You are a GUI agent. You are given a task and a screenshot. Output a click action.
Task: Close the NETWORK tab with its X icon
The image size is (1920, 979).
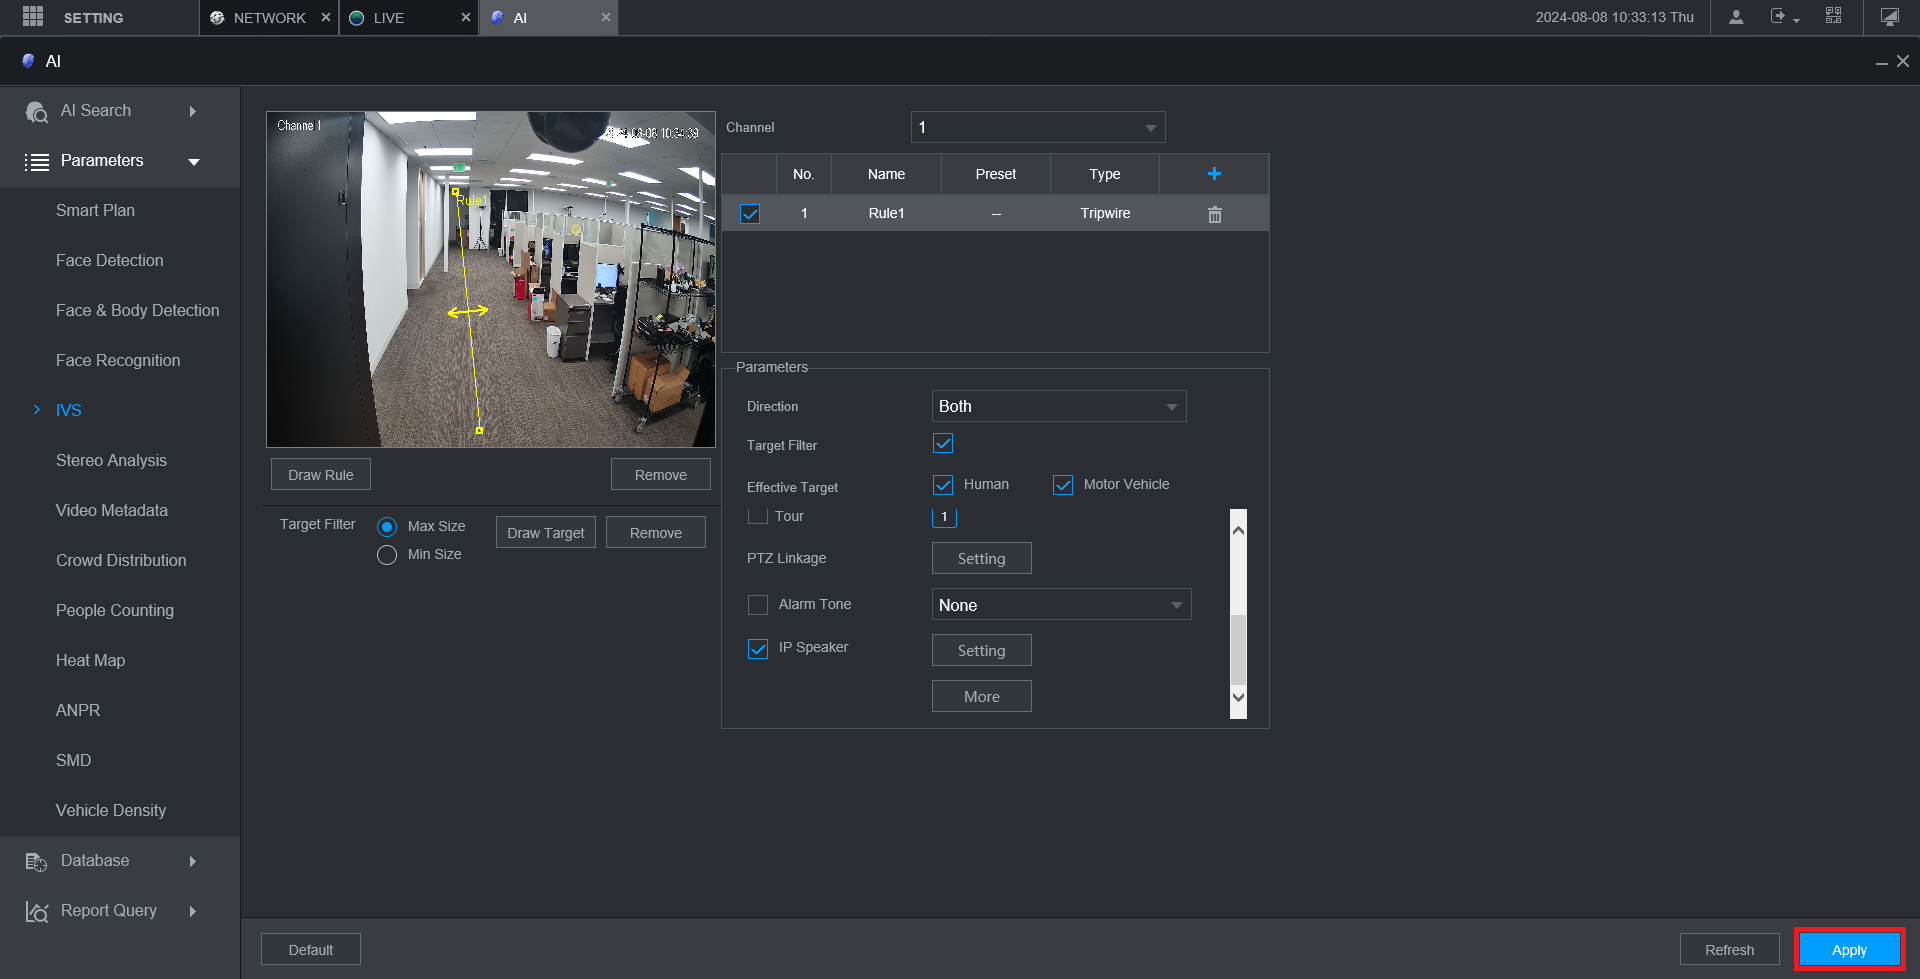pyautogui.click(x=325, y=17)
